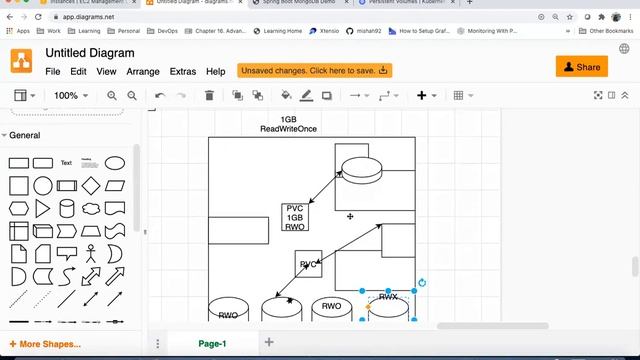
Task: Redo the diagram action
Action: 181,96
